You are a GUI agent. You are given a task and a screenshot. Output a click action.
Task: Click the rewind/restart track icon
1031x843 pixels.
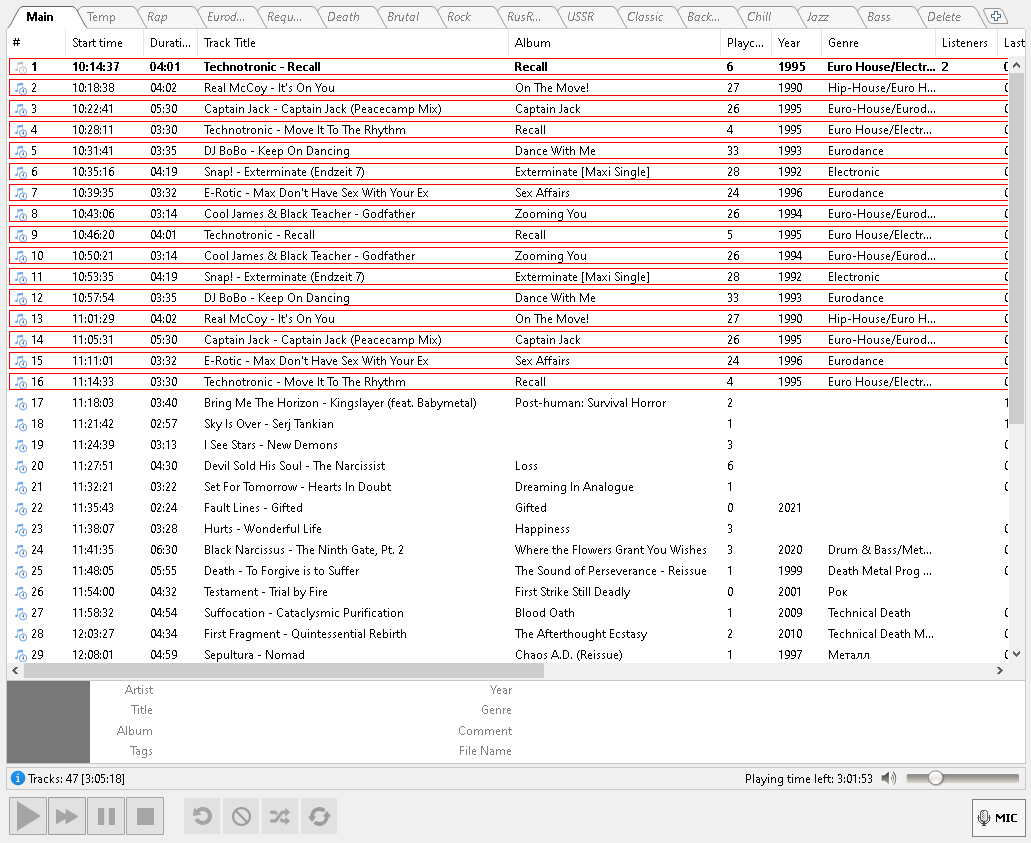coord(203,816)
